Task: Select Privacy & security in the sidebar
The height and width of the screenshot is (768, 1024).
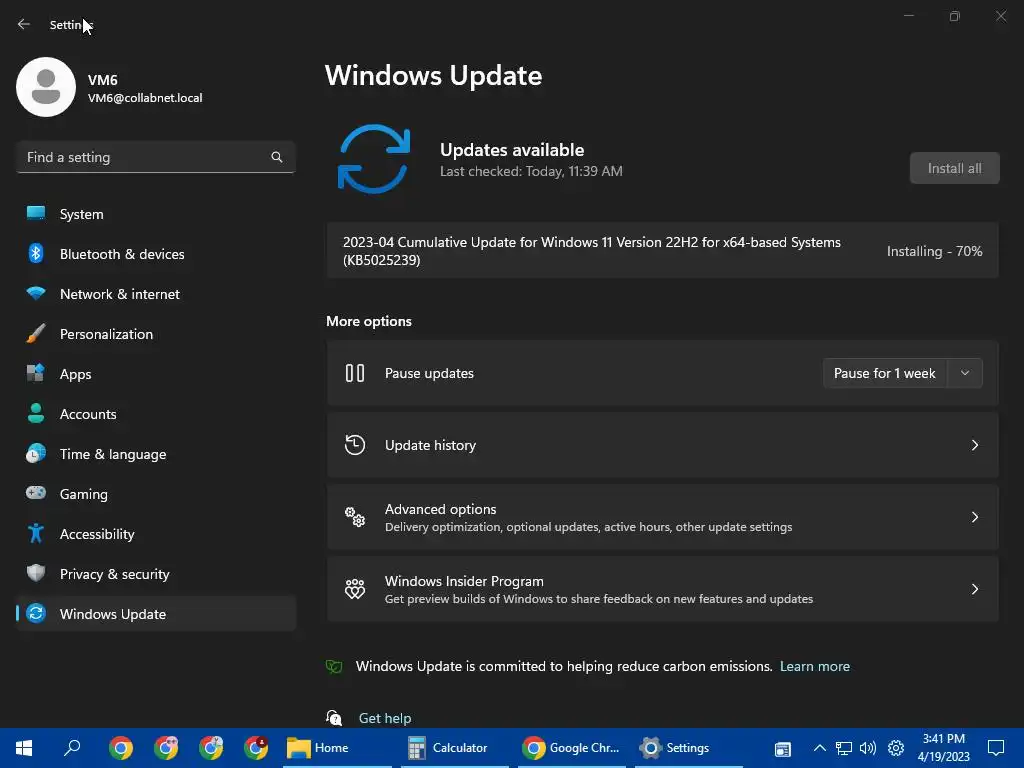Action: [155, 574]
